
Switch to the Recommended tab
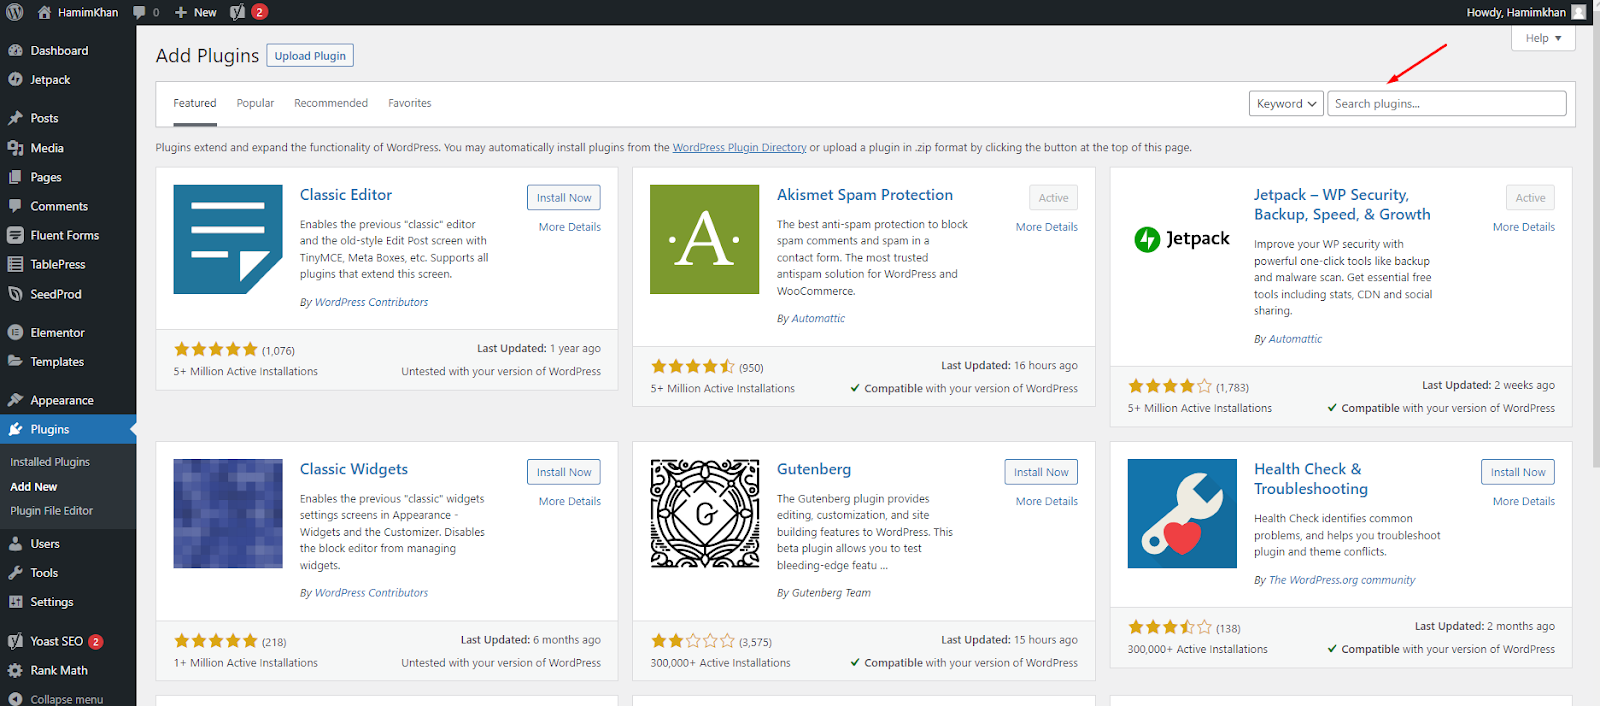tap(331, 103)
